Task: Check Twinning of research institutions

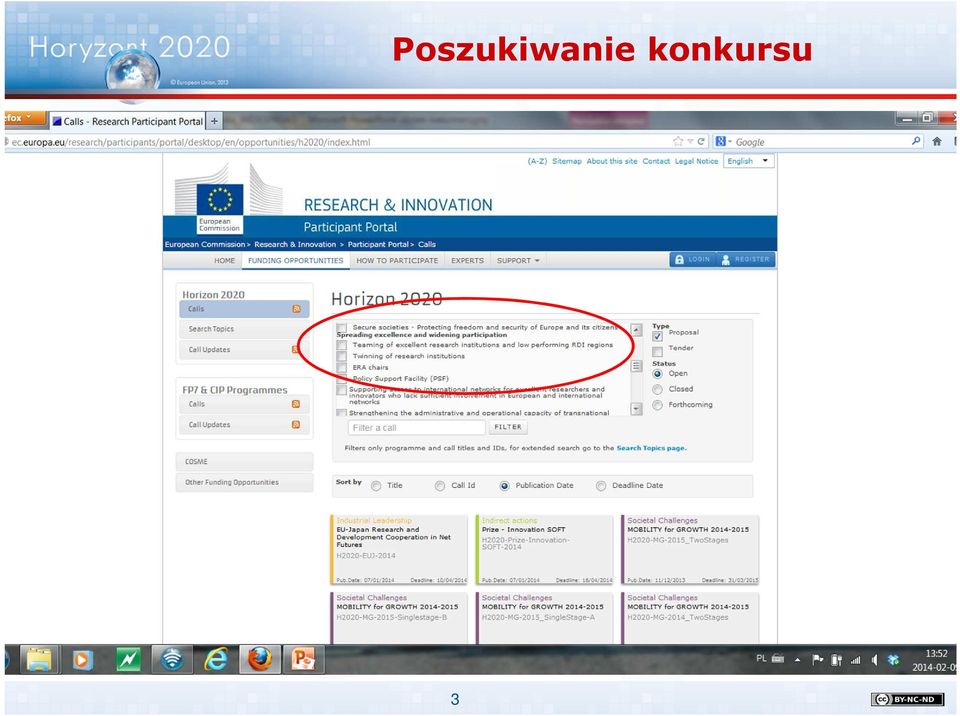Action: pos(342,356)
